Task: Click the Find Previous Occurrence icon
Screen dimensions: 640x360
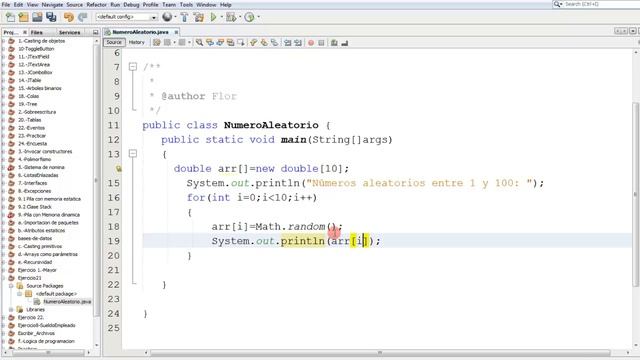Action: pos(210,42)
